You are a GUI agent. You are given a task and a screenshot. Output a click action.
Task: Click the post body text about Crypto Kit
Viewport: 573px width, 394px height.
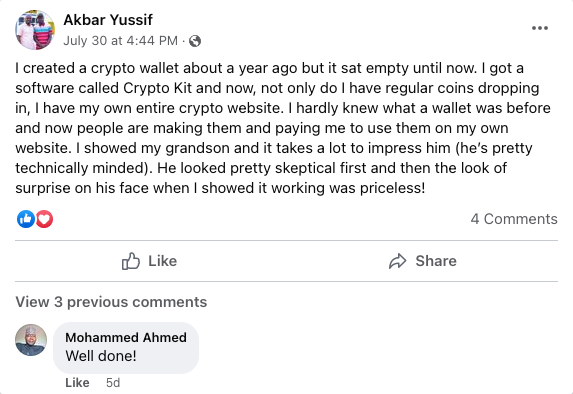pos(283,128)
